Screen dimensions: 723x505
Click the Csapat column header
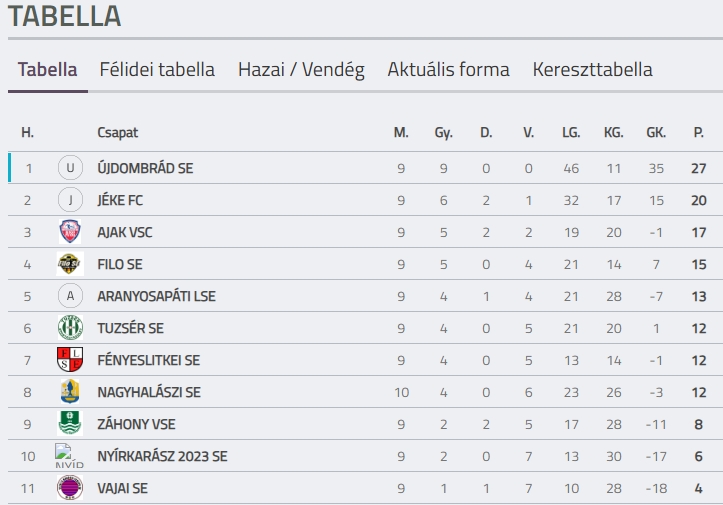pyautogui.click(x=118, y=132)
